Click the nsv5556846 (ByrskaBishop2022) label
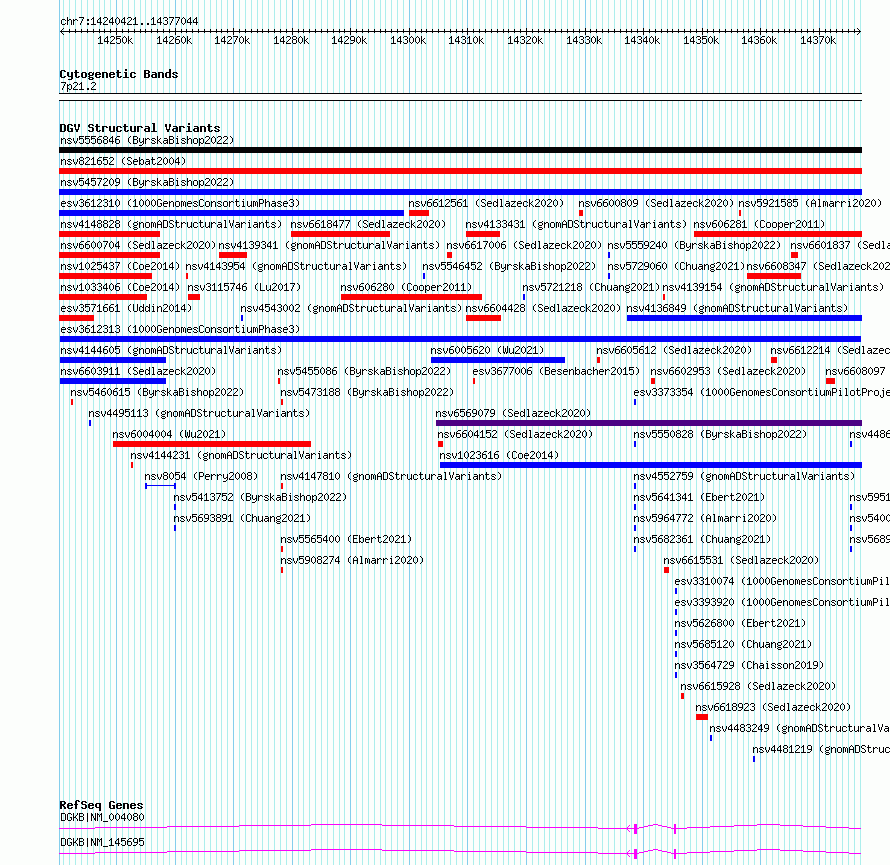890x865 pixels. (x=147, y=140)
